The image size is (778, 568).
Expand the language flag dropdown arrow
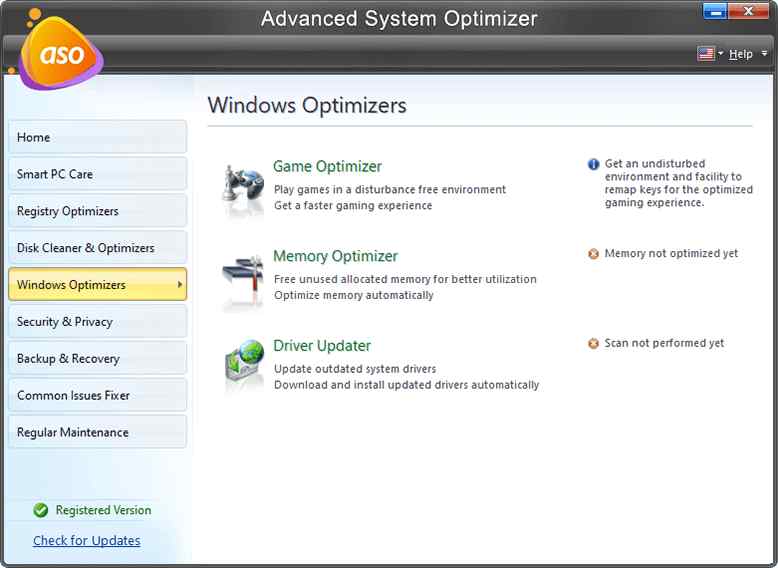(x=720, y=53)
